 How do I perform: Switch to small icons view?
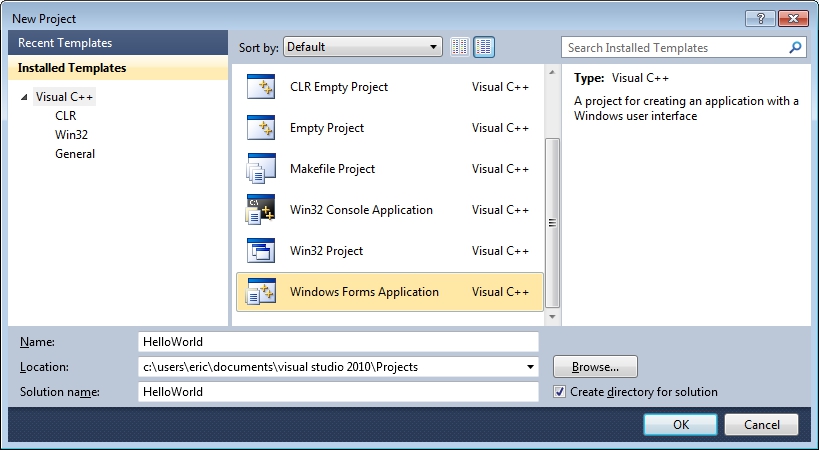460,47
